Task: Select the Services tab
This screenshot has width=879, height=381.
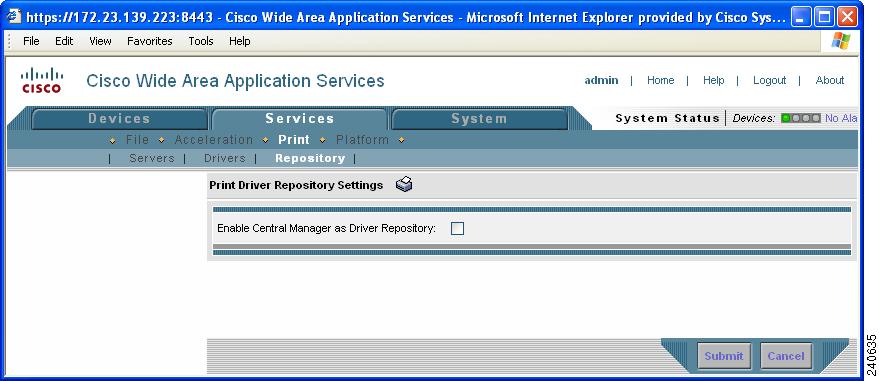Action: coord(299,119)
